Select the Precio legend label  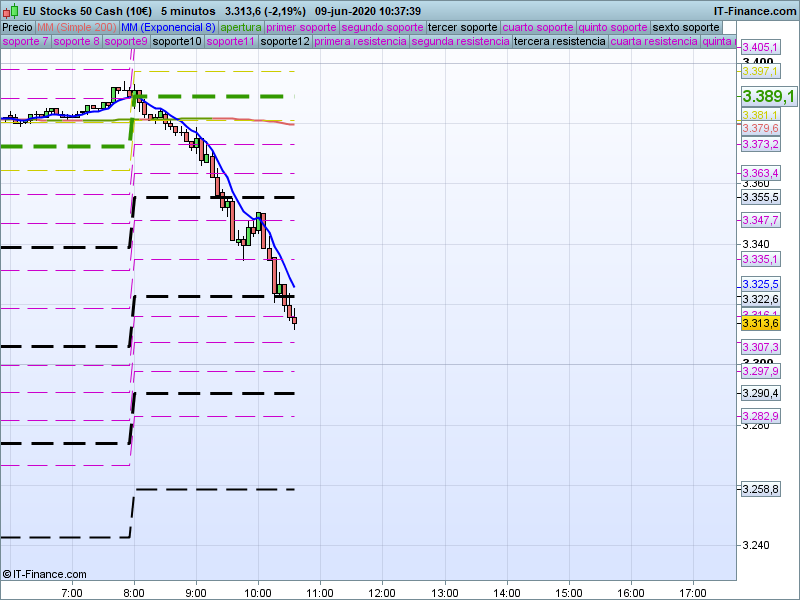click(x=17, y=27)
